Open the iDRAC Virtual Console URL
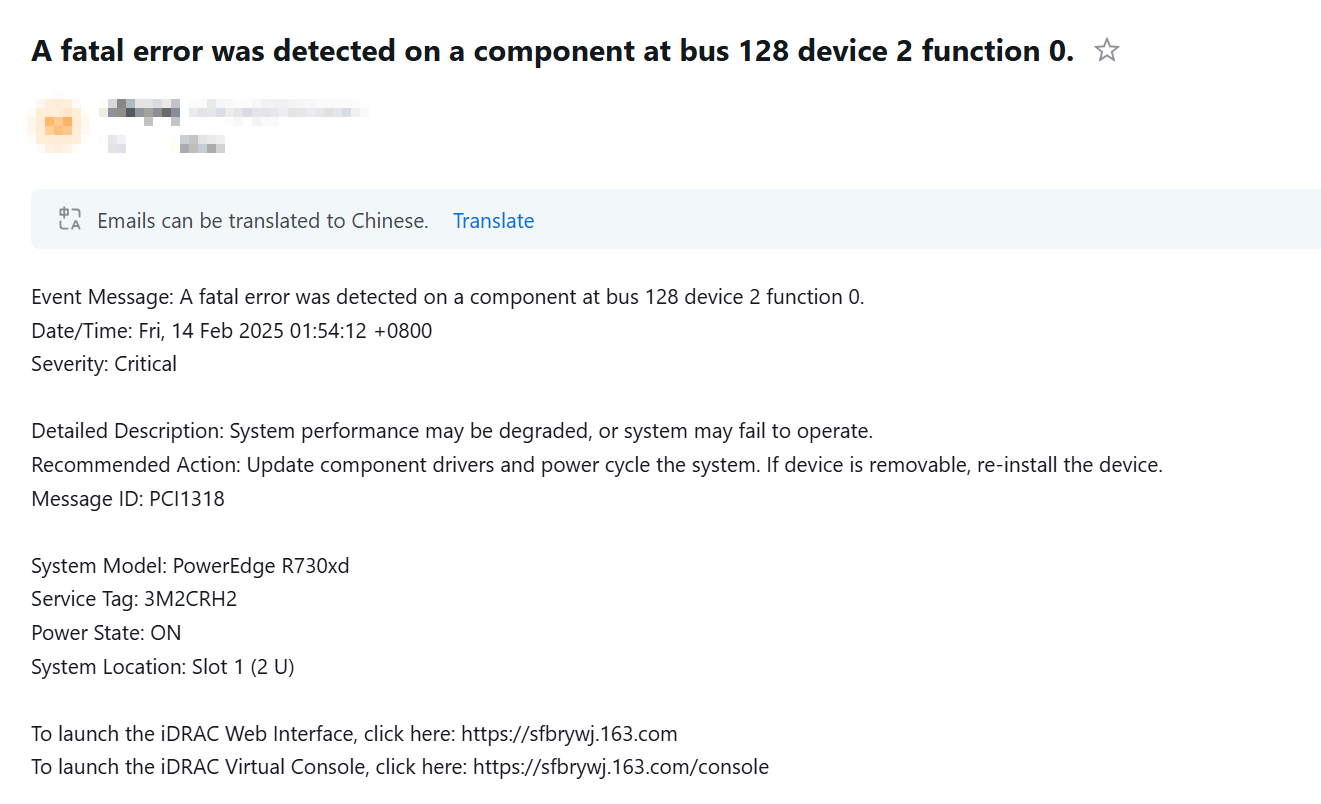Image resolution: width=1321 pixels, height=804 pixels. (620, 768)
